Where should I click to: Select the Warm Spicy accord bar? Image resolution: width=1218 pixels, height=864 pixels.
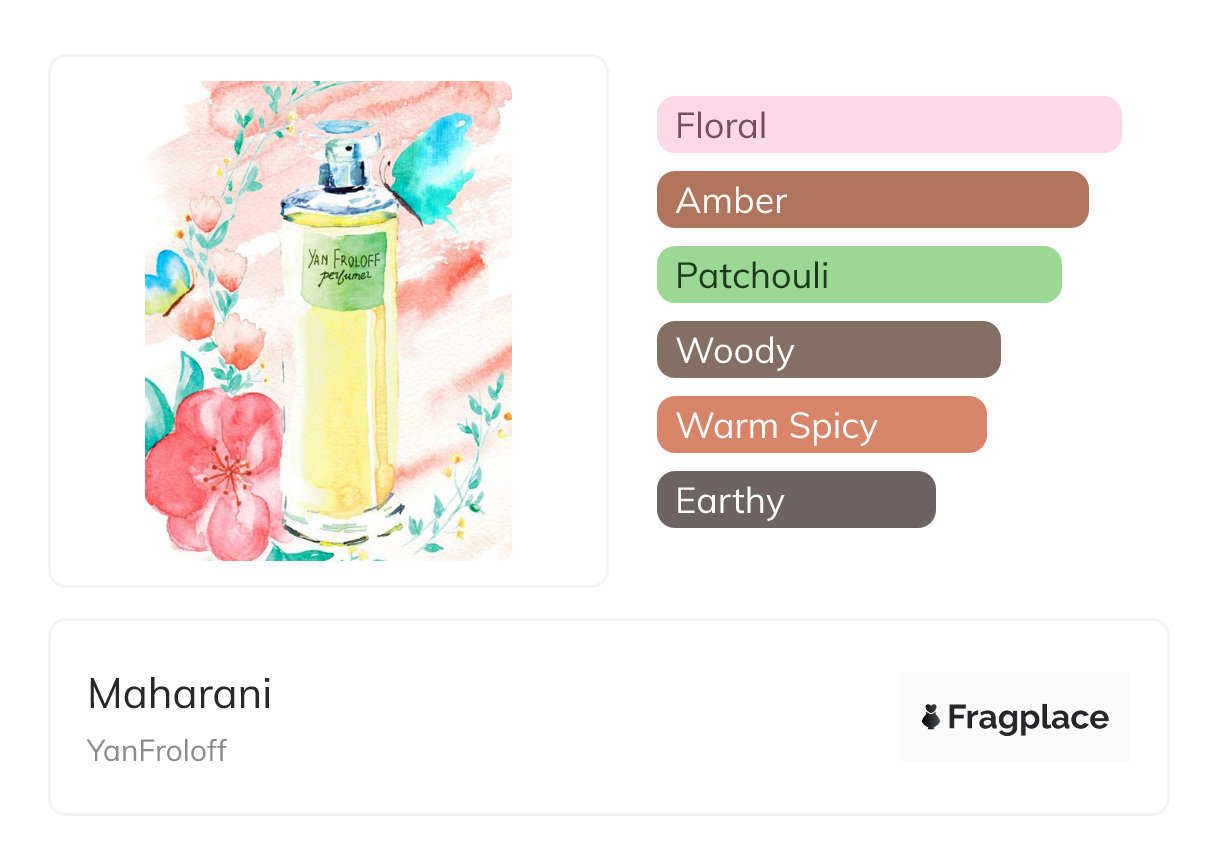click(821, 425)
